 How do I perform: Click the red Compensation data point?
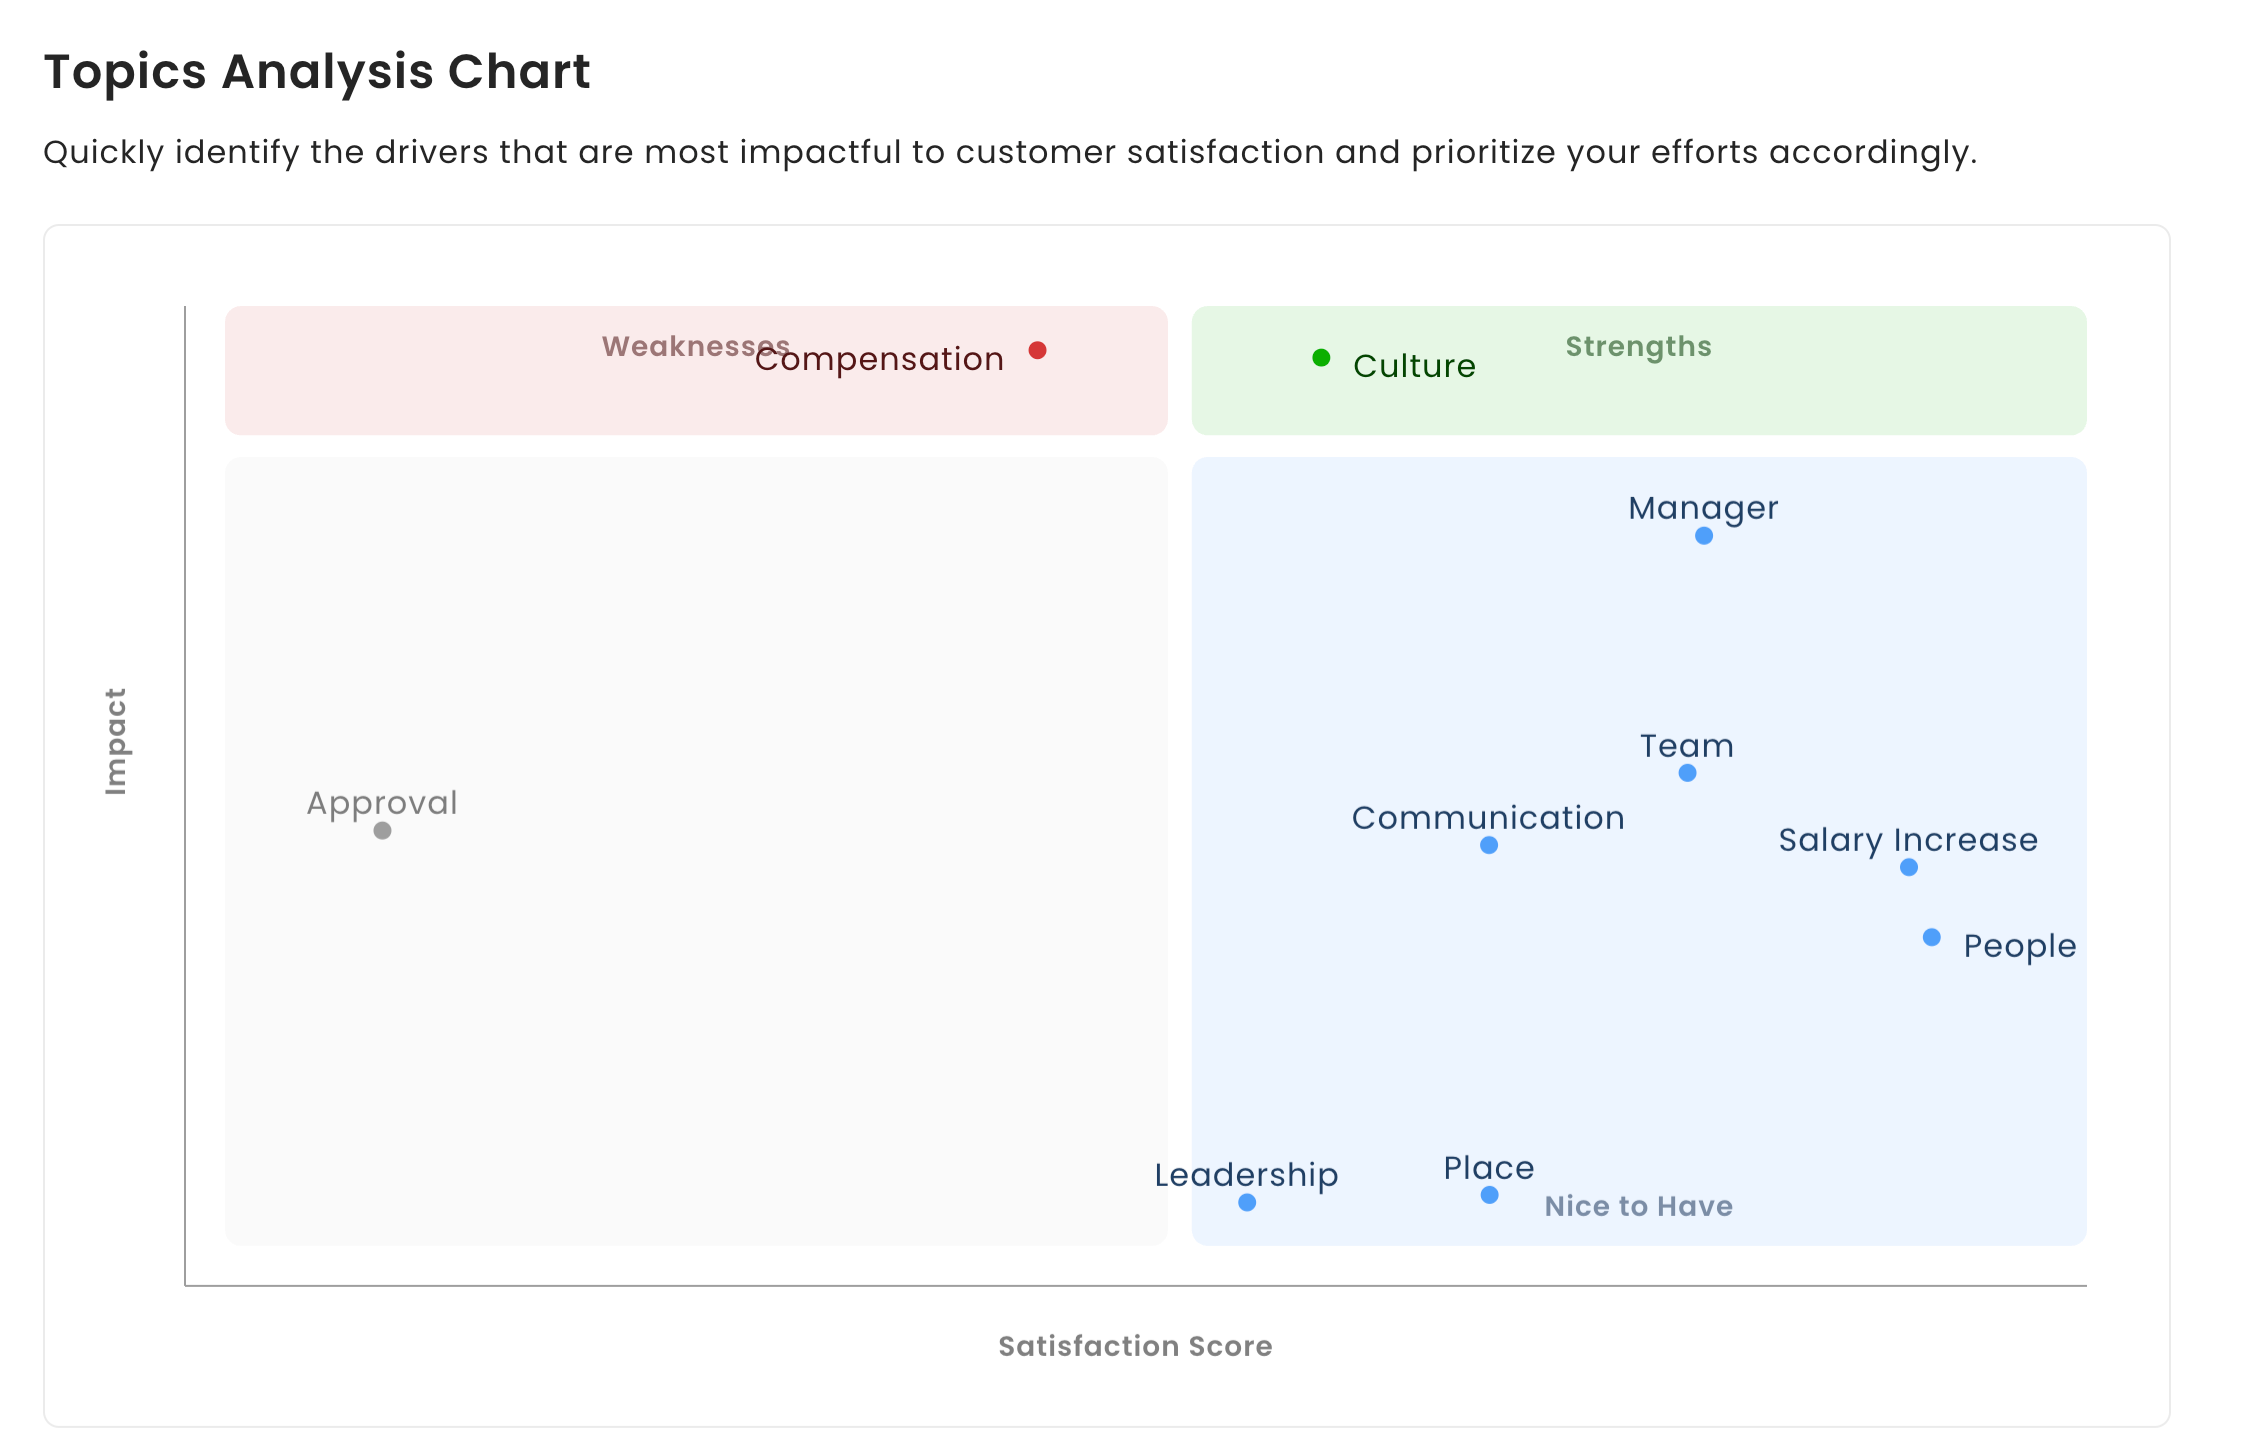tap(1037, 350)
